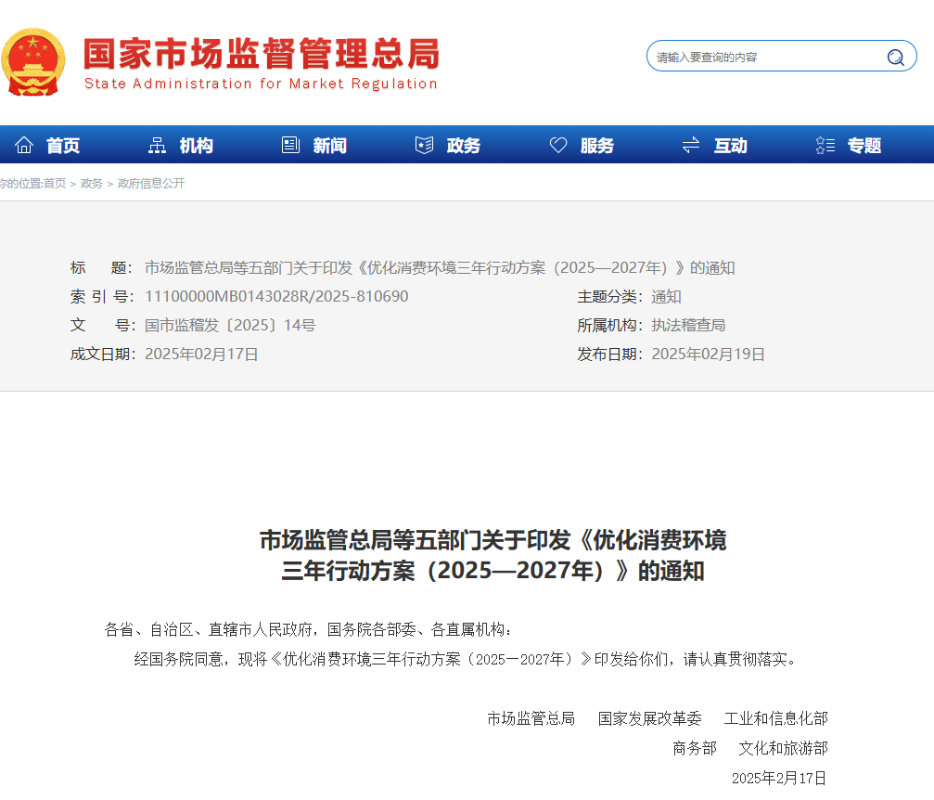Click the list icon beside 专题
The width and height of the screenshot is (934, 800).
click(825, 145)
